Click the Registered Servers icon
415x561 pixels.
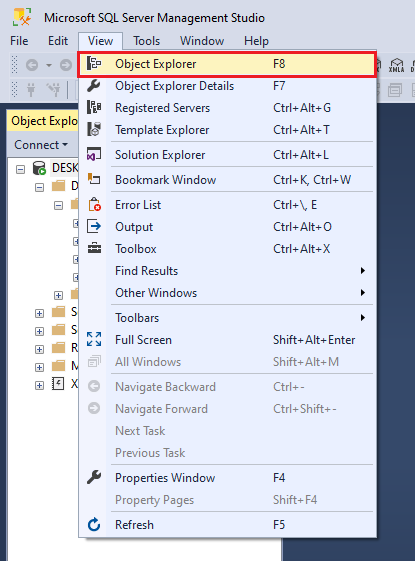coord(94,108)
